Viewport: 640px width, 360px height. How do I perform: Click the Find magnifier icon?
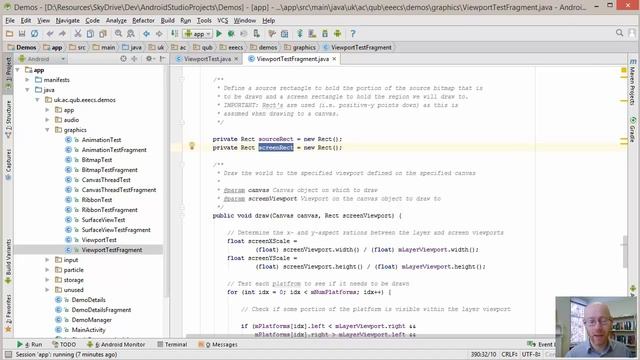click(118, 34)
